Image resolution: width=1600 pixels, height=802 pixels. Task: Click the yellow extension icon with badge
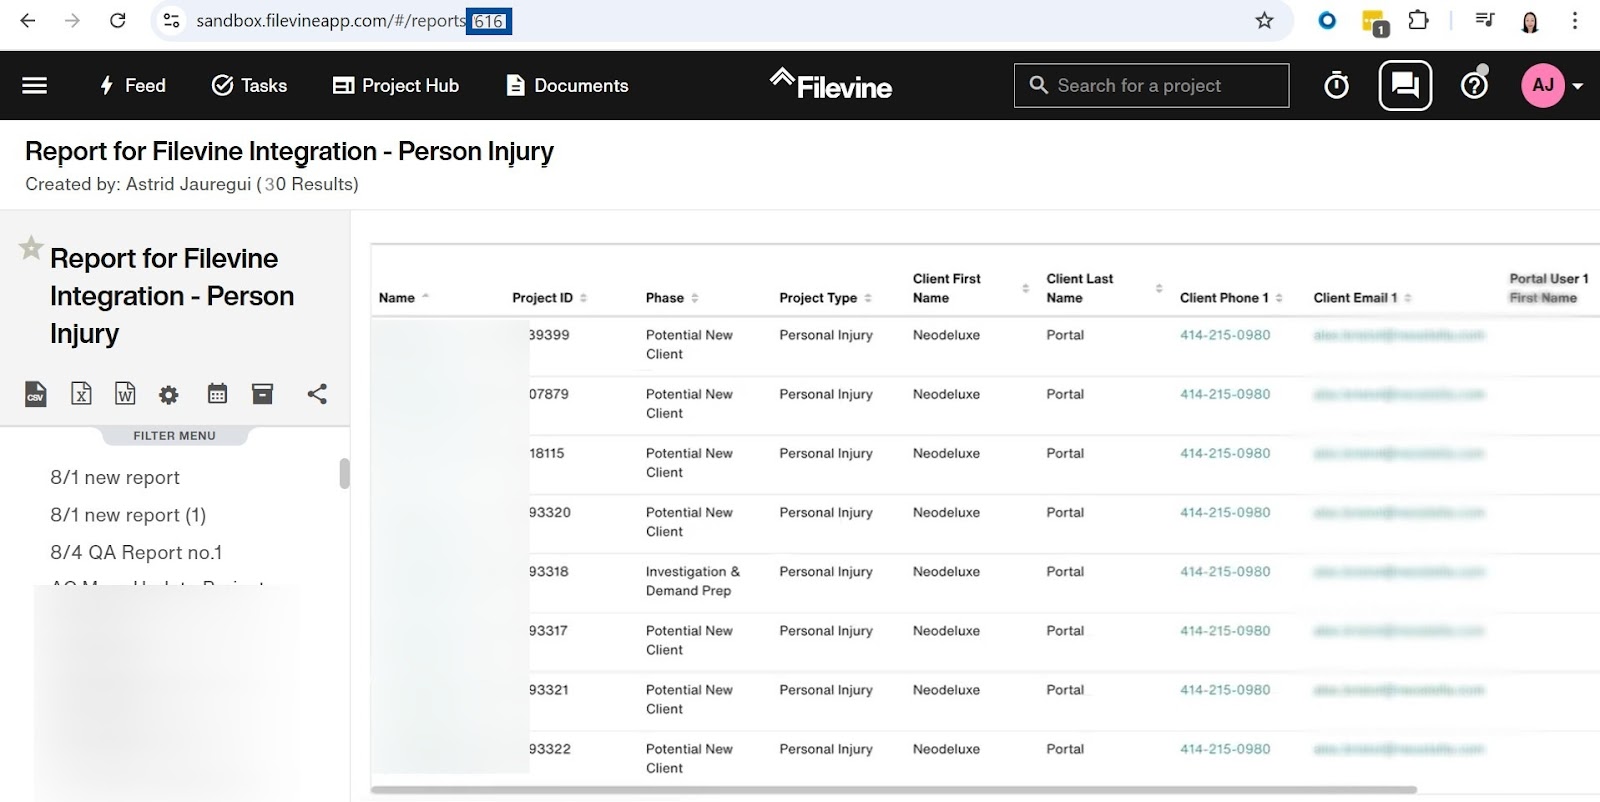1374,22
